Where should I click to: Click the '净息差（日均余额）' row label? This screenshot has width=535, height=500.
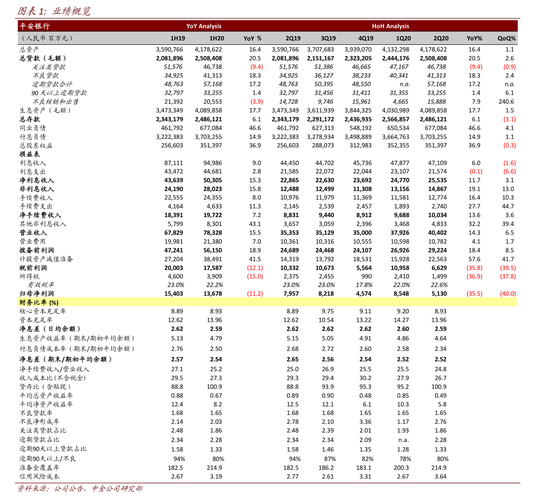49,329
